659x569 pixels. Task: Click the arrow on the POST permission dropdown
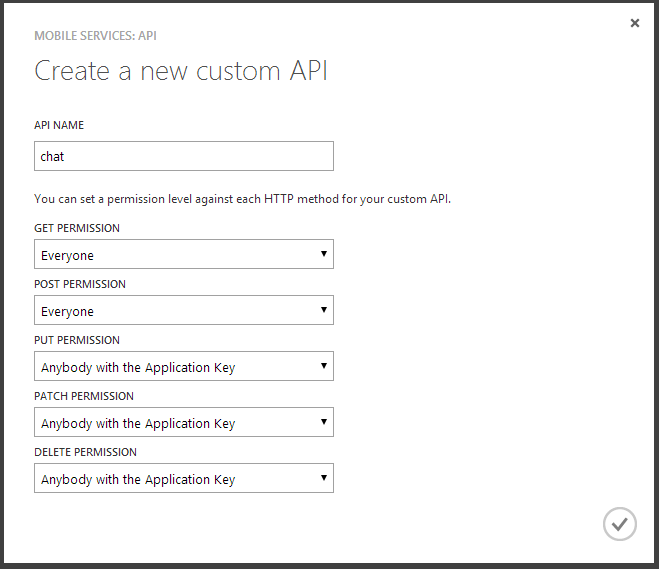click(323, 310)
